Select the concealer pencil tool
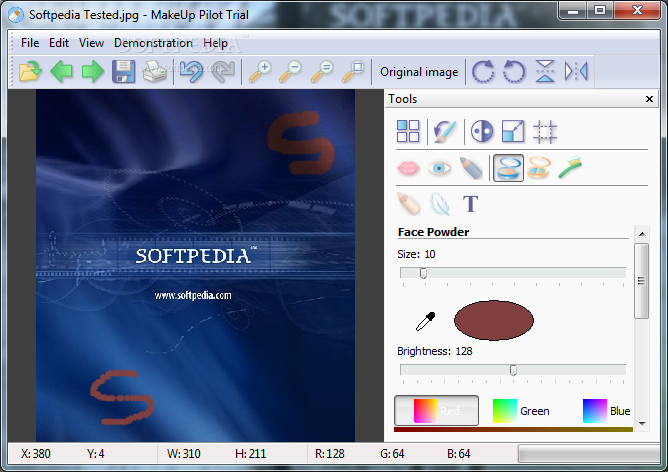Screen dimensions: 668x472 [408, 203]
